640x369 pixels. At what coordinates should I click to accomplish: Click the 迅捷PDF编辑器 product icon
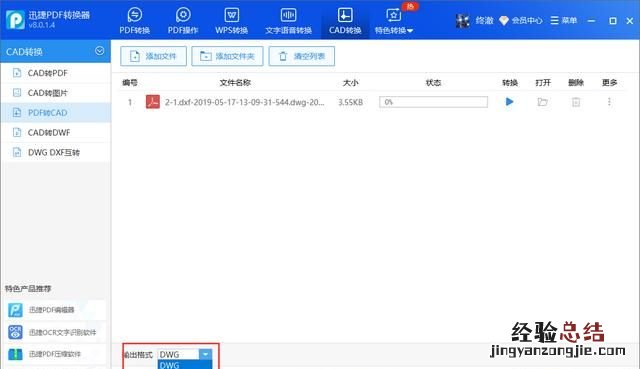(x=16, y=310)
